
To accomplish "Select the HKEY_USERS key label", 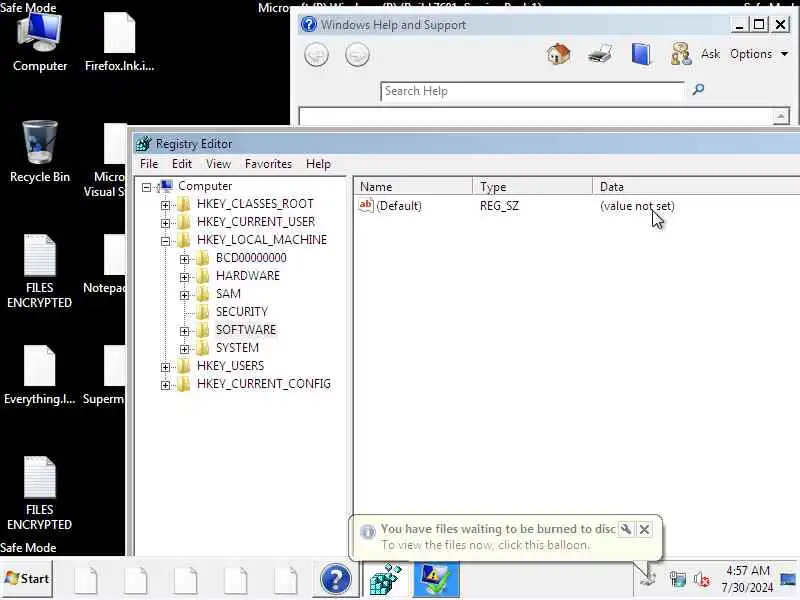I will 230,366.
